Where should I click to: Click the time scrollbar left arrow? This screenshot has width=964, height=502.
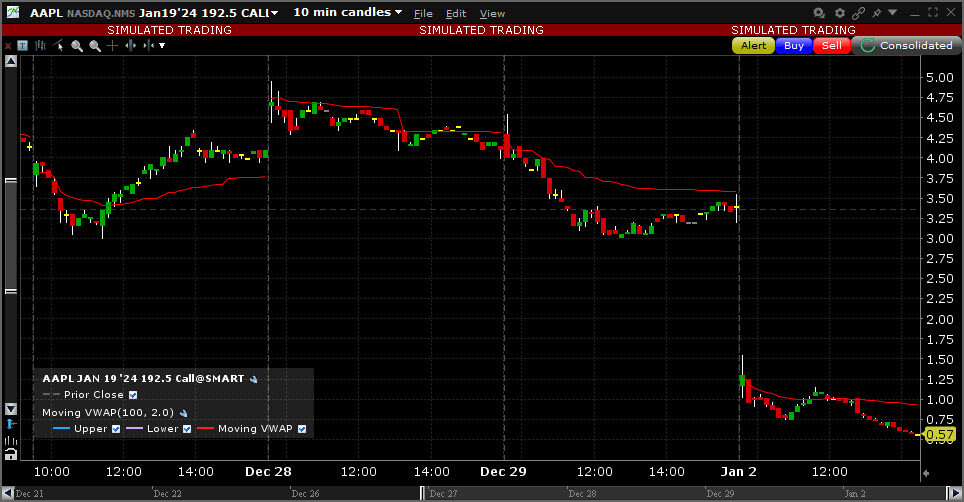(8, 493)
